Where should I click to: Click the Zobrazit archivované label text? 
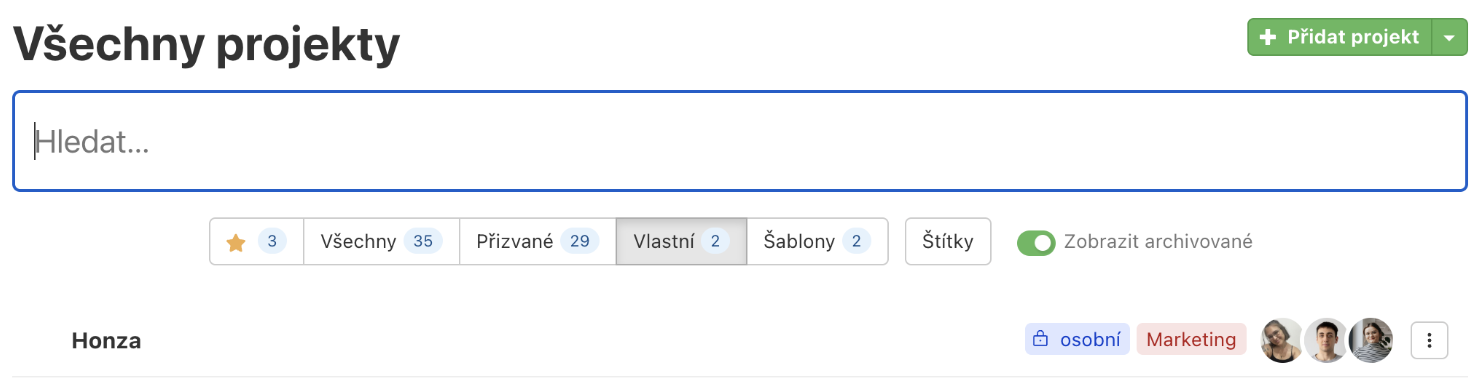click(1158, 241)
